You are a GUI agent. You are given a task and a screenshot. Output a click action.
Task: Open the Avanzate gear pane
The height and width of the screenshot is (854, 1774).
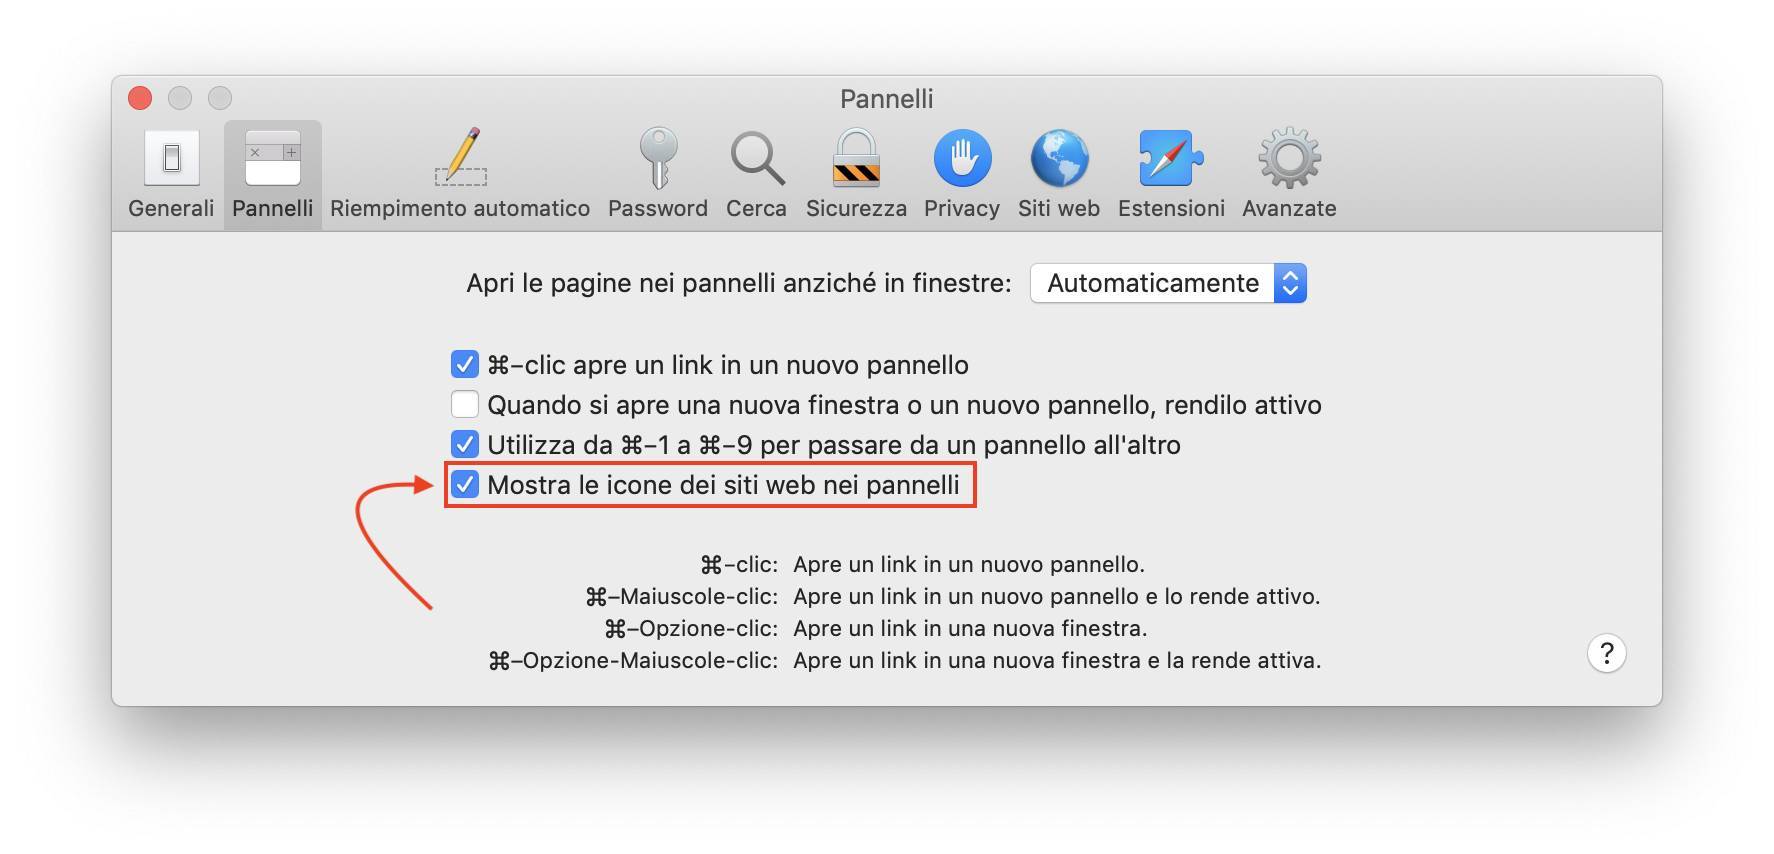[1289, 174]
